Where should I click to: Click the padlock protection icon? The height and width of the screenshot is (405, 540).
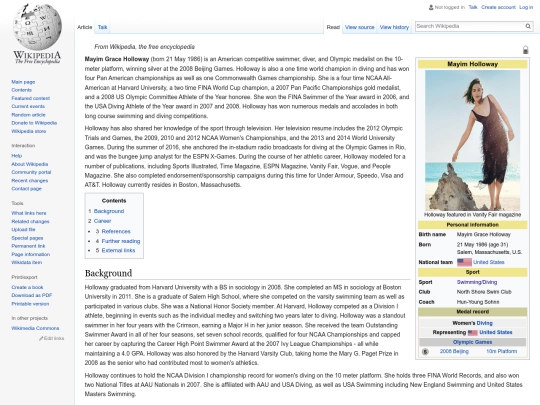click(x=525, y=50)
